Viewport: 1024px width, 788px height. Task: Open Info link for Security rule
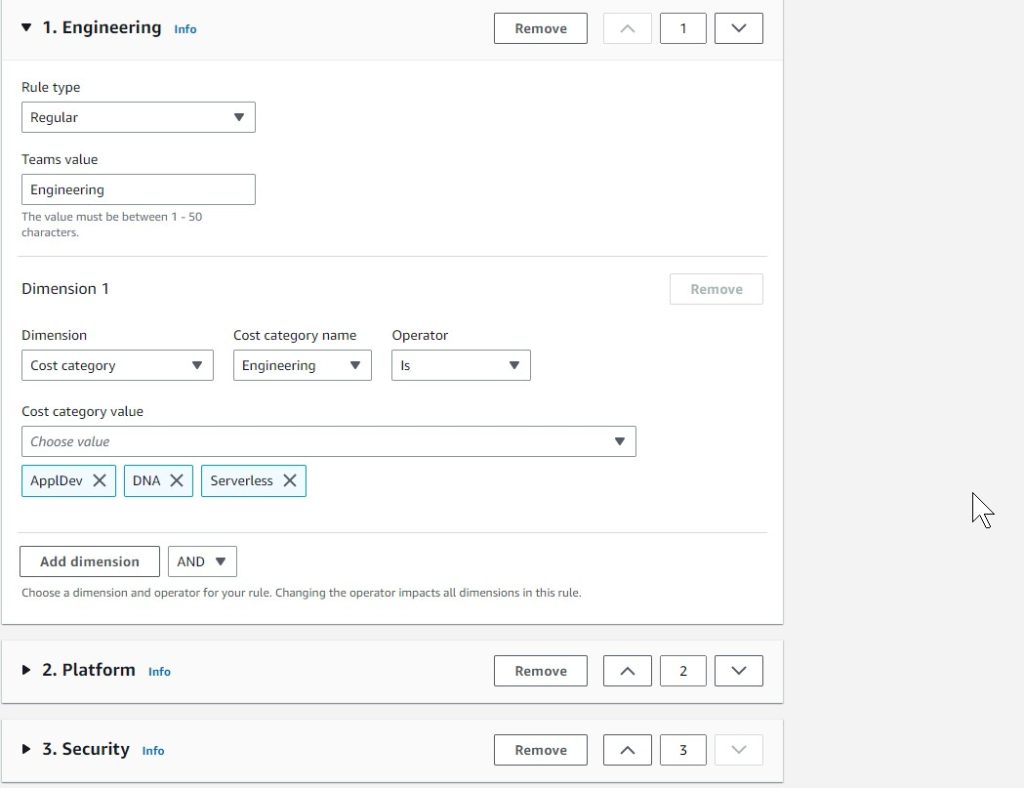point(153,750)
